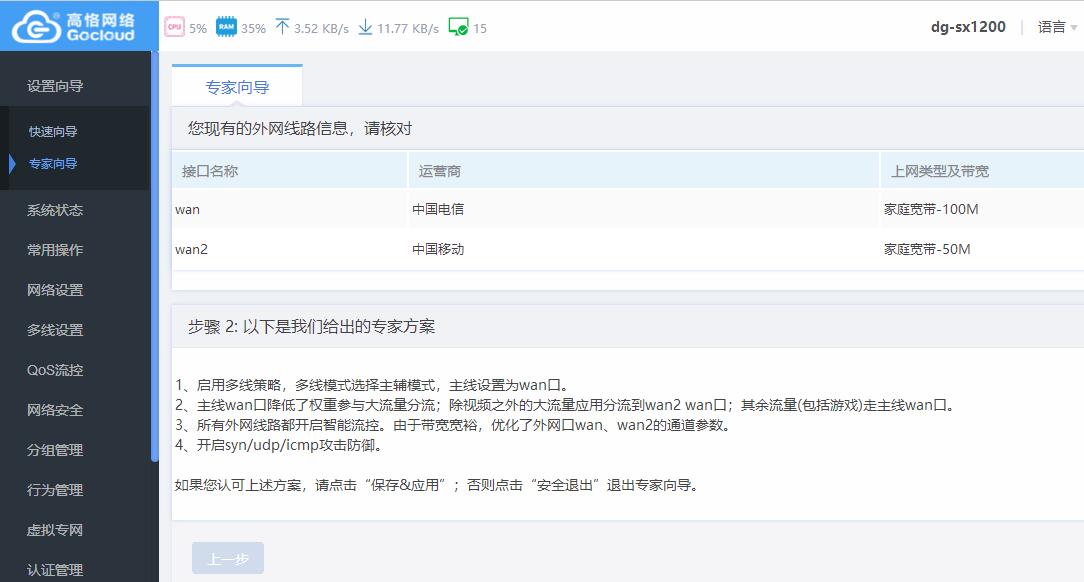
Task: Select 专家向导 in the sidebar
Action: 53,164
